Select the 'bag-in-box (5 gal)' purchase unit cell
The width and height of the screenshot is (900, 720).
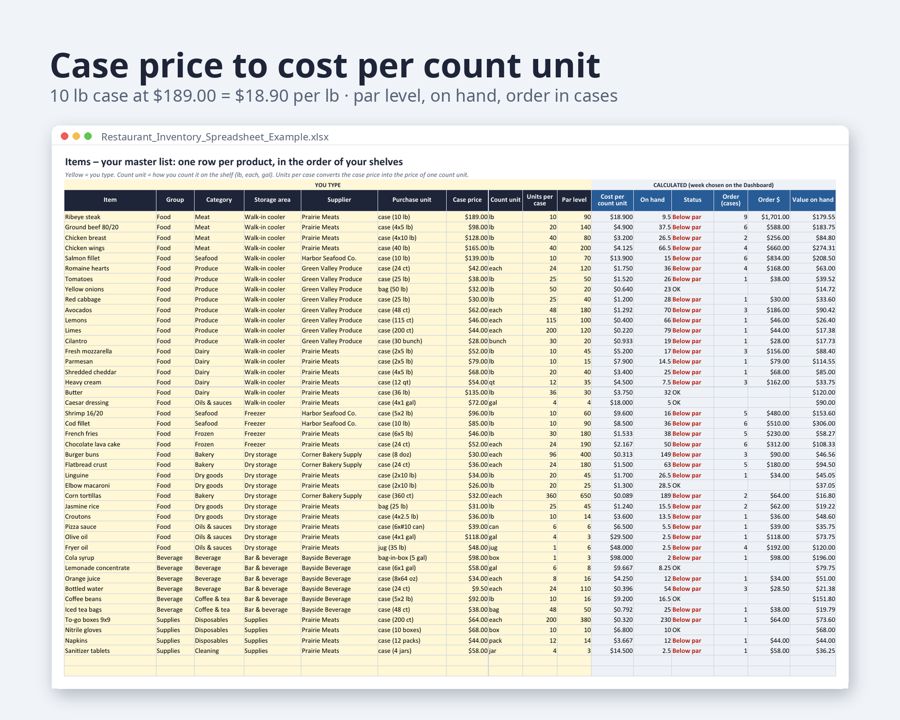(x=412, y=558)
